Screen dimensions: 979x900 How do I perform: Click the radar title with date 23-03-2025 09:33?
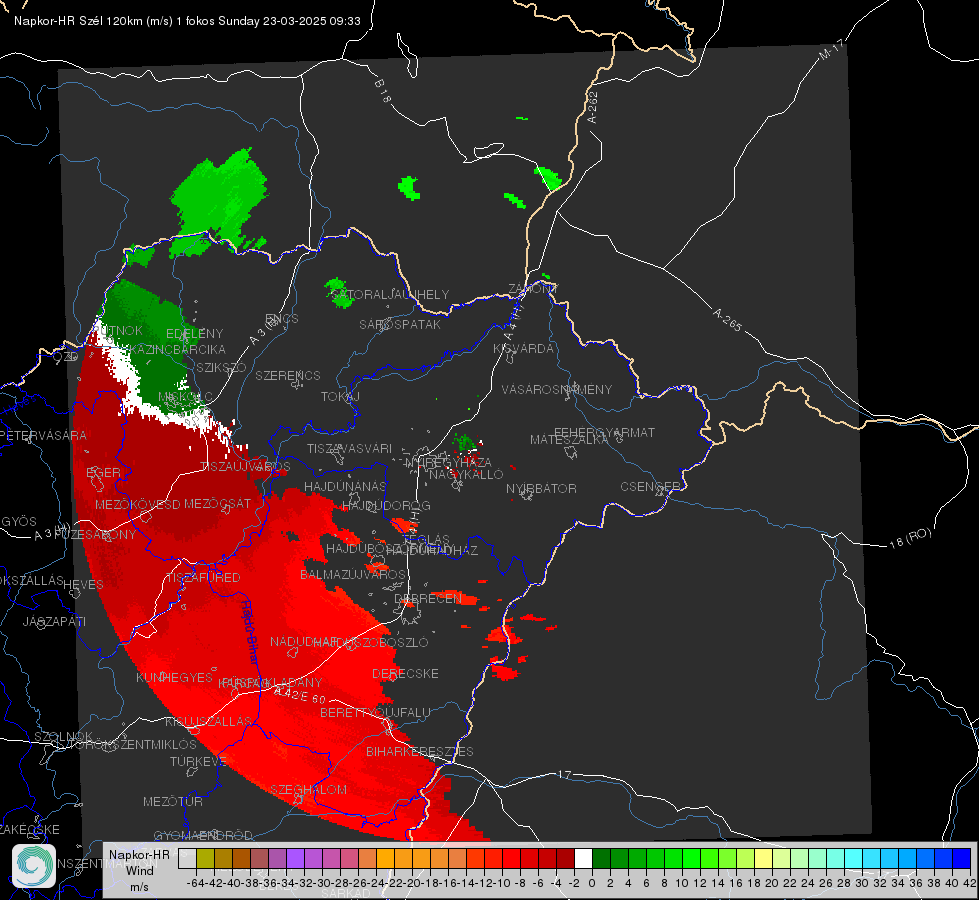[x=187, y=21]
